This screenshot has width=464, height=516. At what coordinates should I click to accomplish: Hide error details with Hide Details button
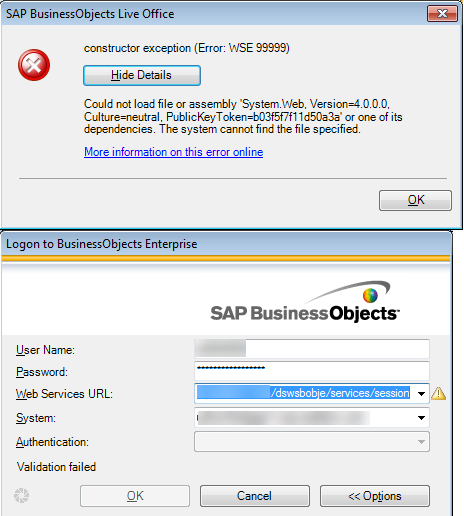(142, 75)
